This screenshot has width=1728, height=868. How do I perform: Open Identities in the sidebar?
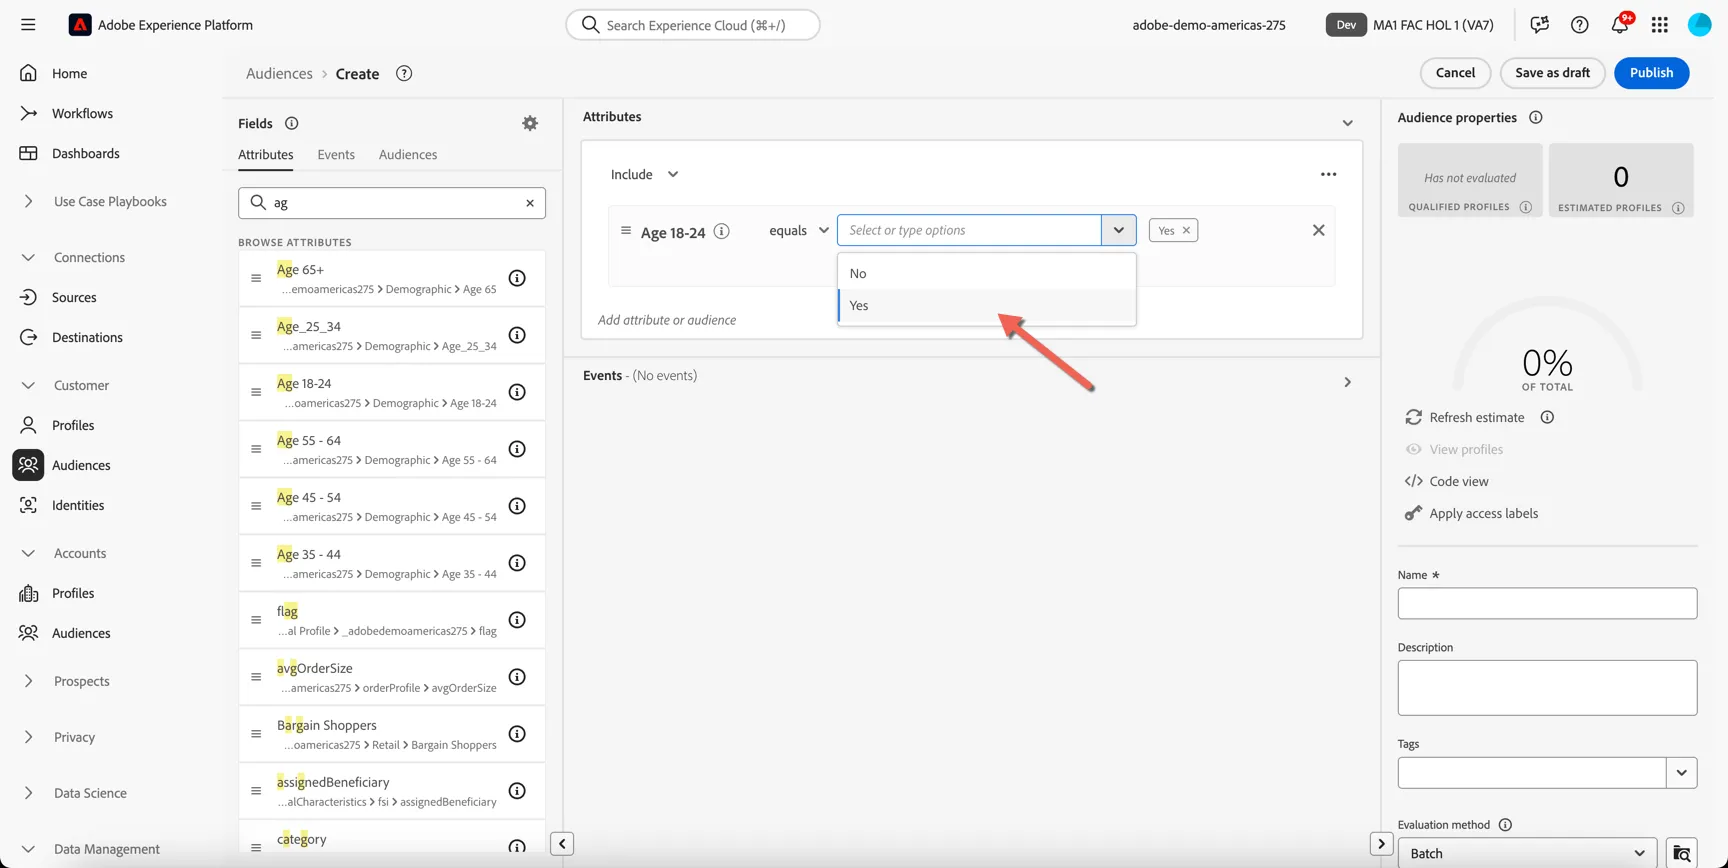point(78,505)
